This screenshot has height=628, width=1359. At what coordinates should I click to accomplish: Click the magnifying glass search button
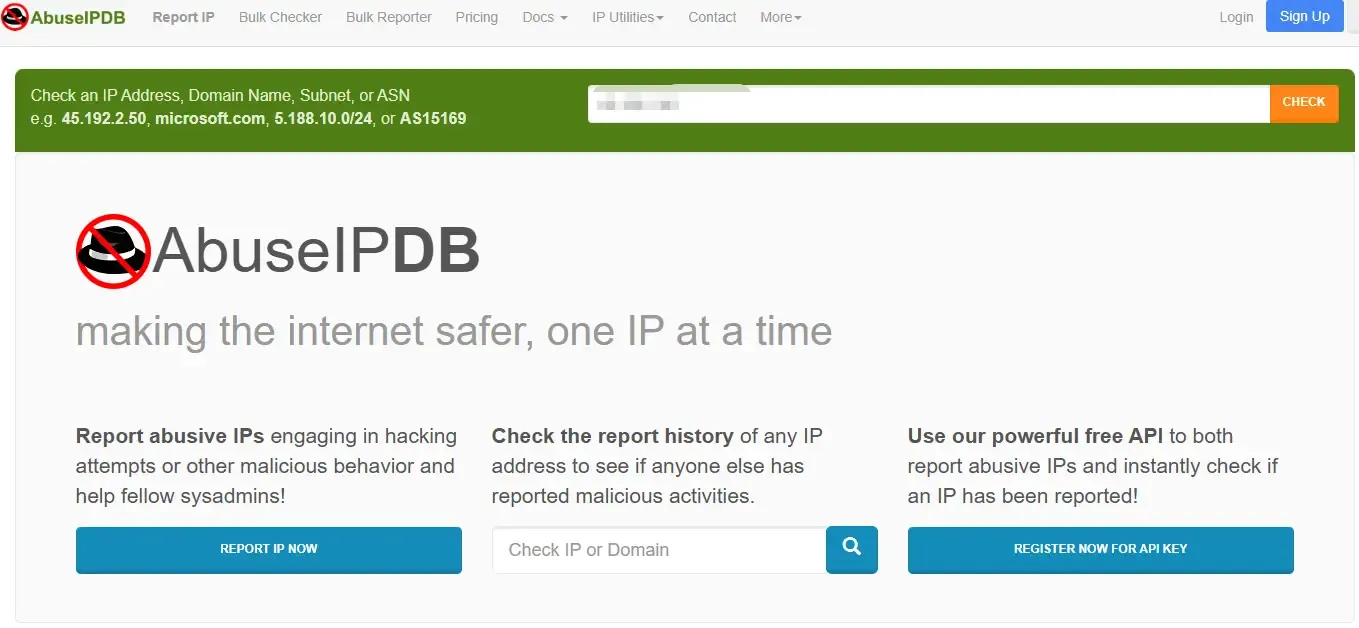[851, 549]
